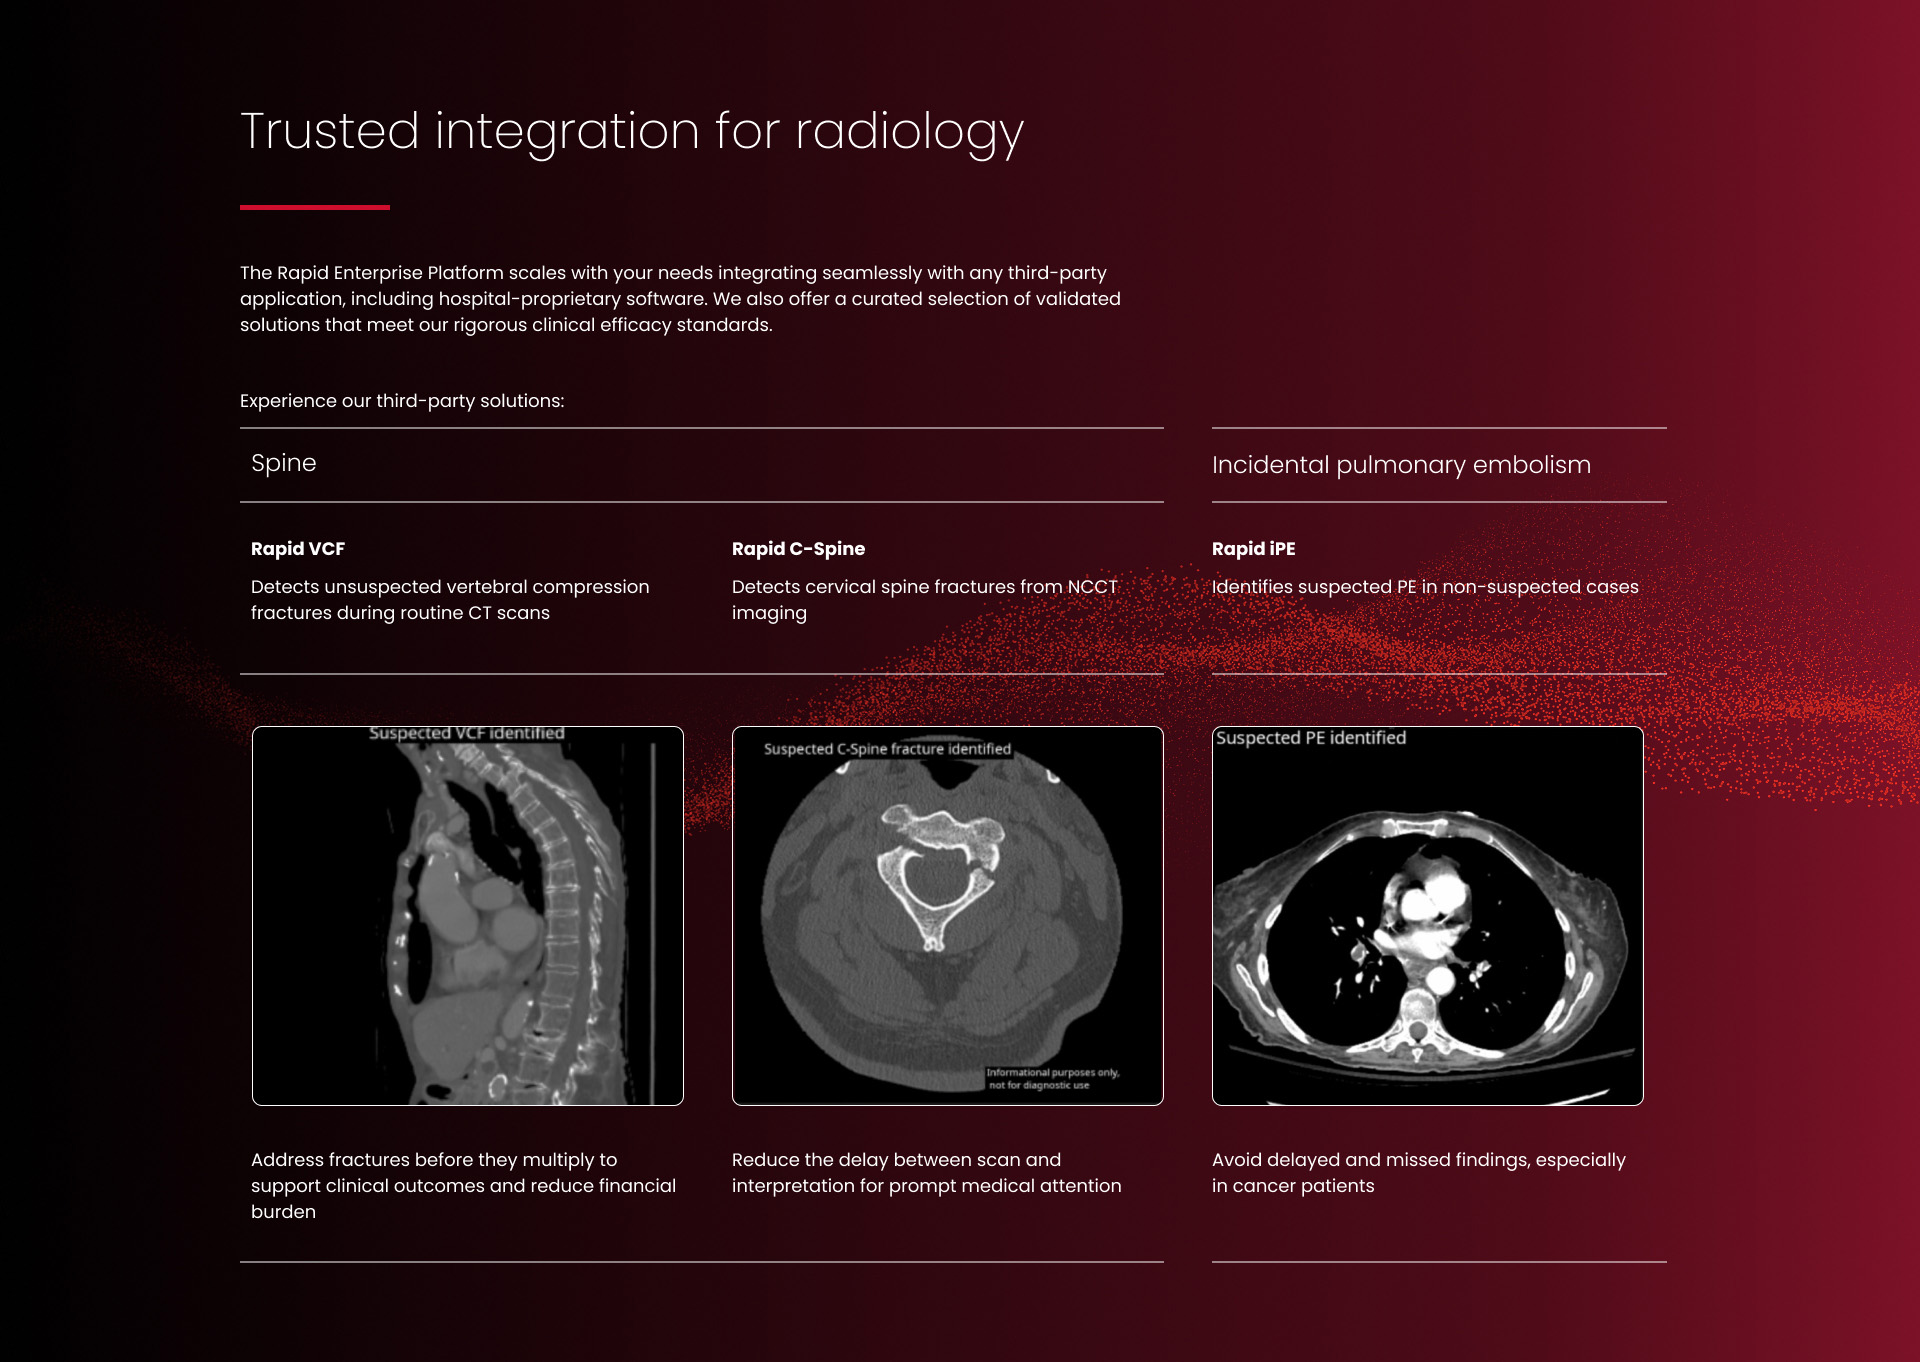Viewport: 1920px width, 1362px height.
Task: Select the Rapid VCF heading
Action: point(298,549)
